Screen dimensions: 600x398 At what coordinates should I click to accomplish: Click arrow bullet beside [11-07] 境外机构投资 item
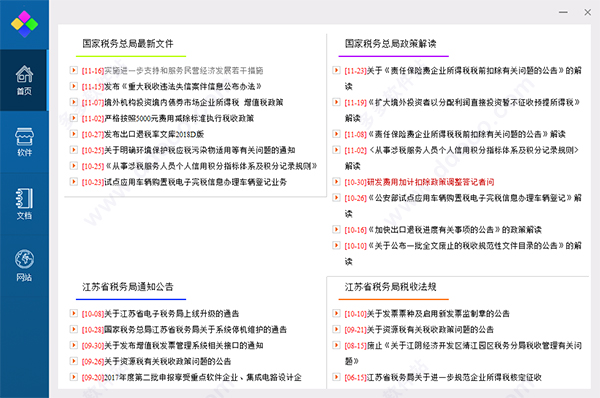(x=73, y=102)
